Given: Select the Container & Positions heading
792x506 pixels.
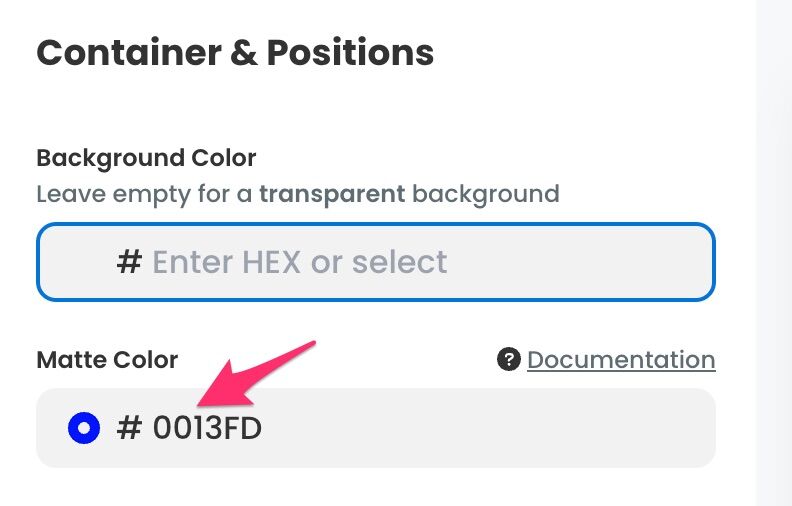Looking at the screenshot, I should click(x=235, y=53).
